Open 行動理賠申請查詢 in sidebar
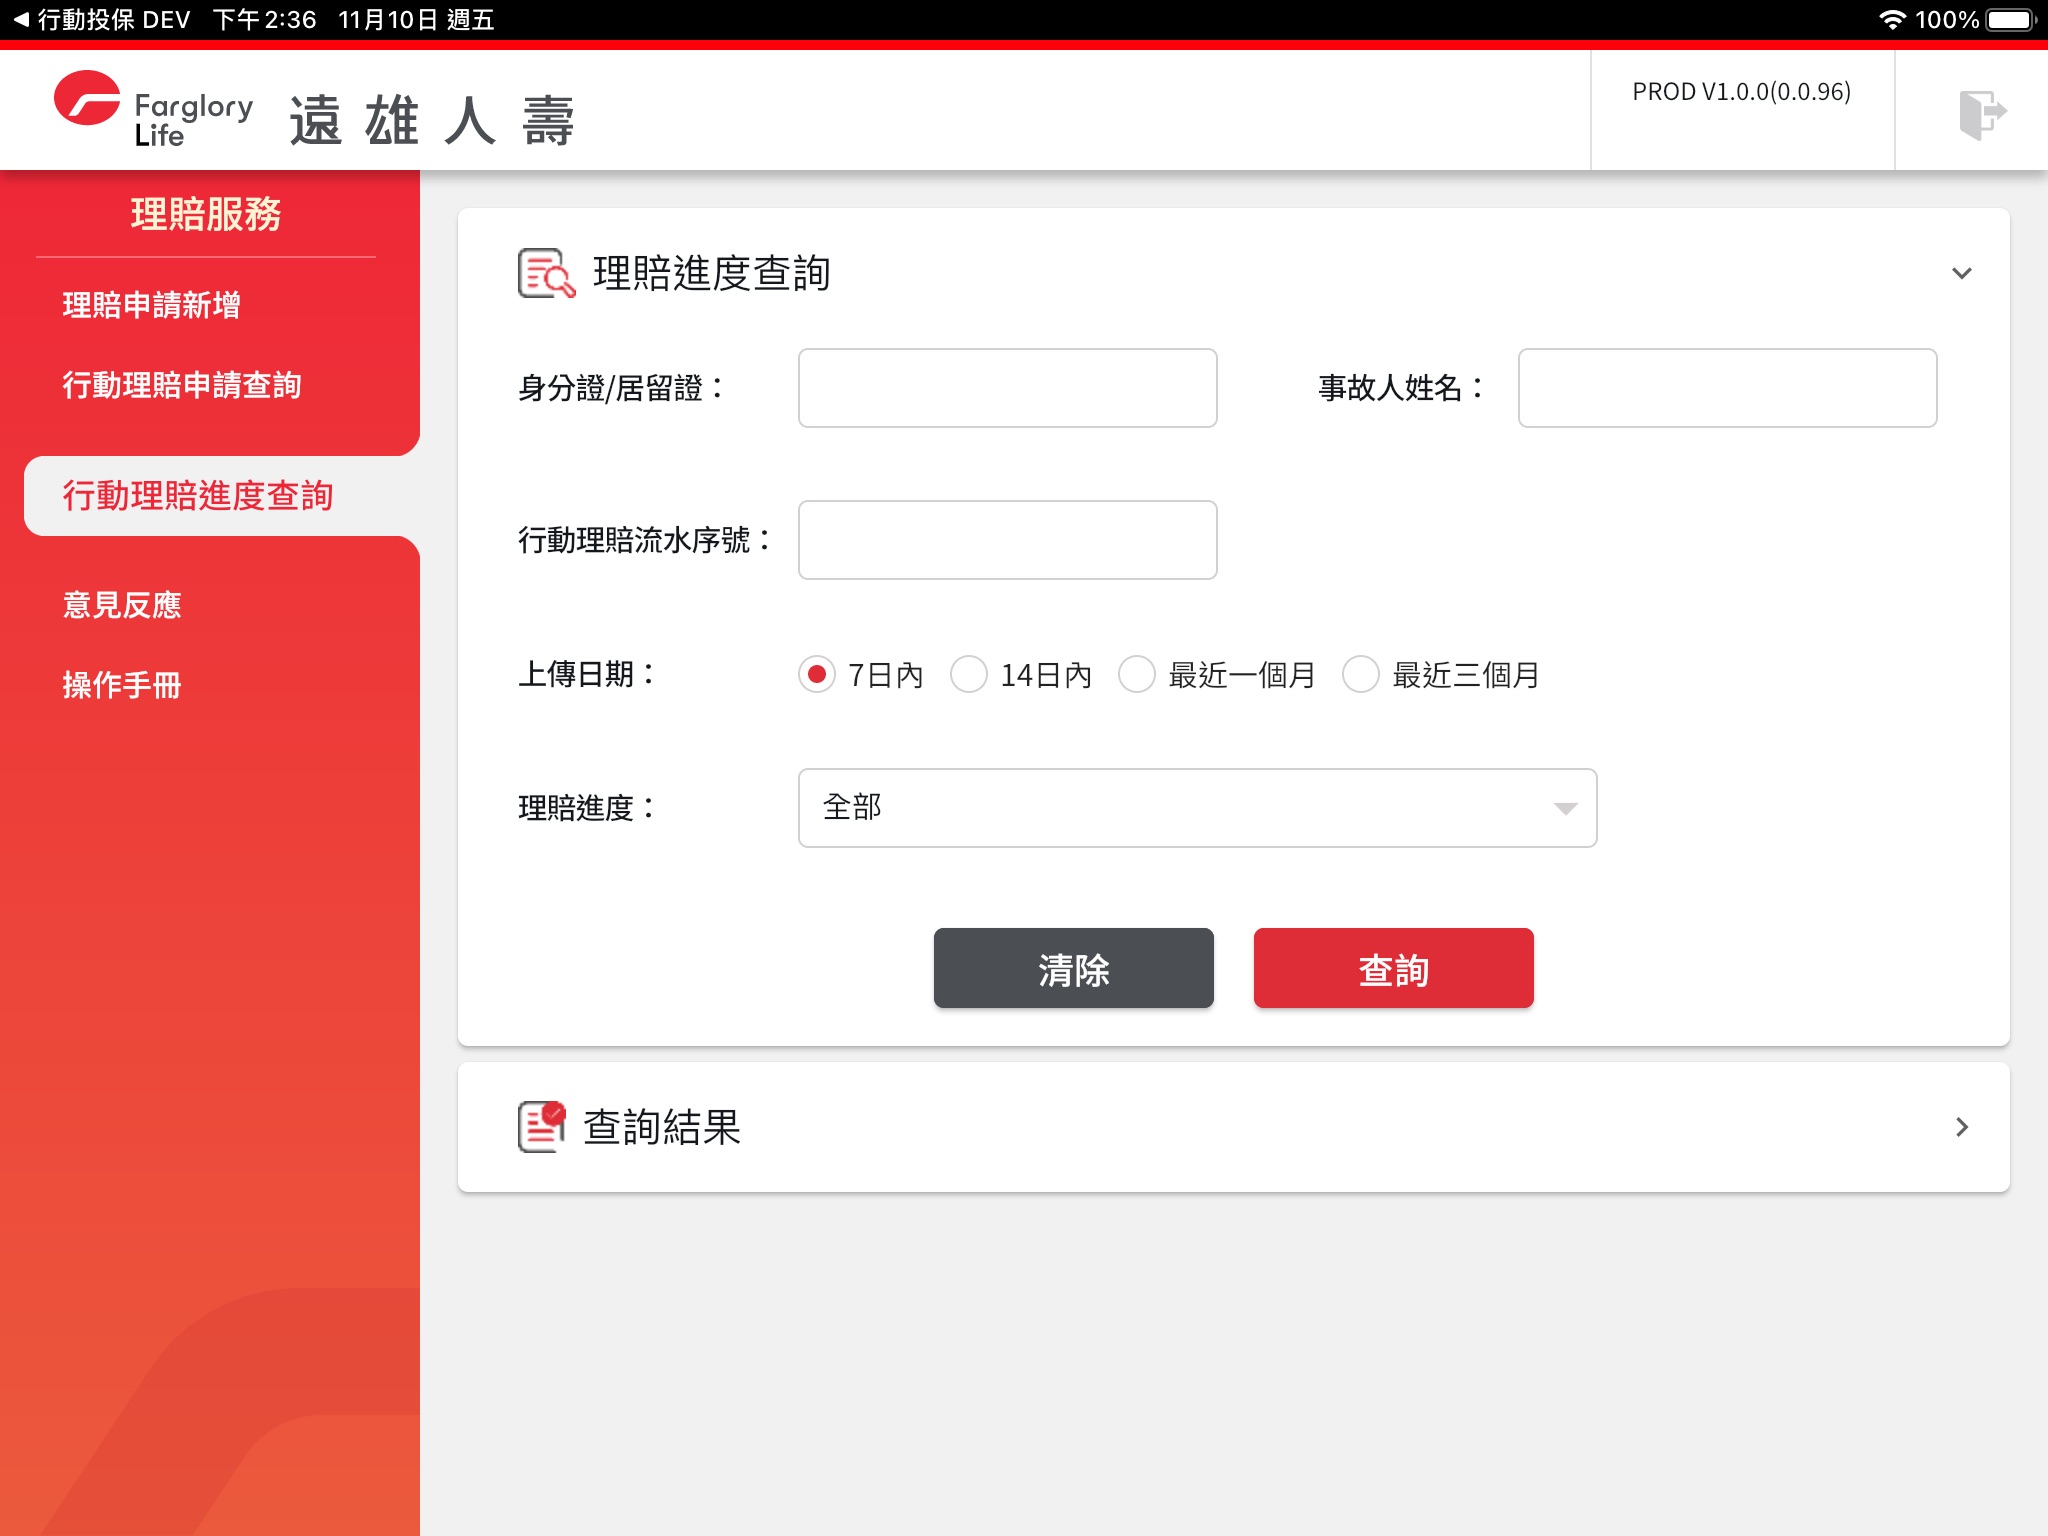This screenshot has width=2048, height=1536. 181,385
